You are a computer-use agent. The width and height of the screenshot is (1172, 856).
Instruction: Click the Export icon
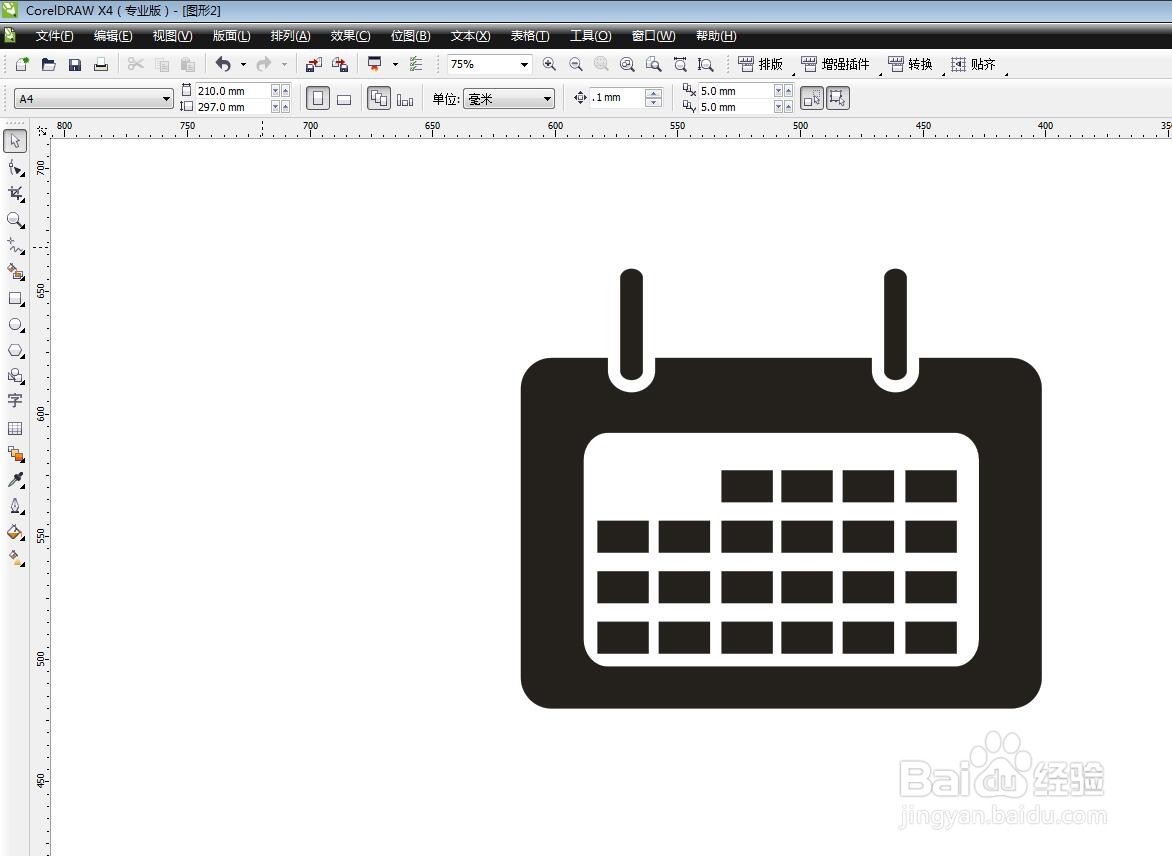340,64
